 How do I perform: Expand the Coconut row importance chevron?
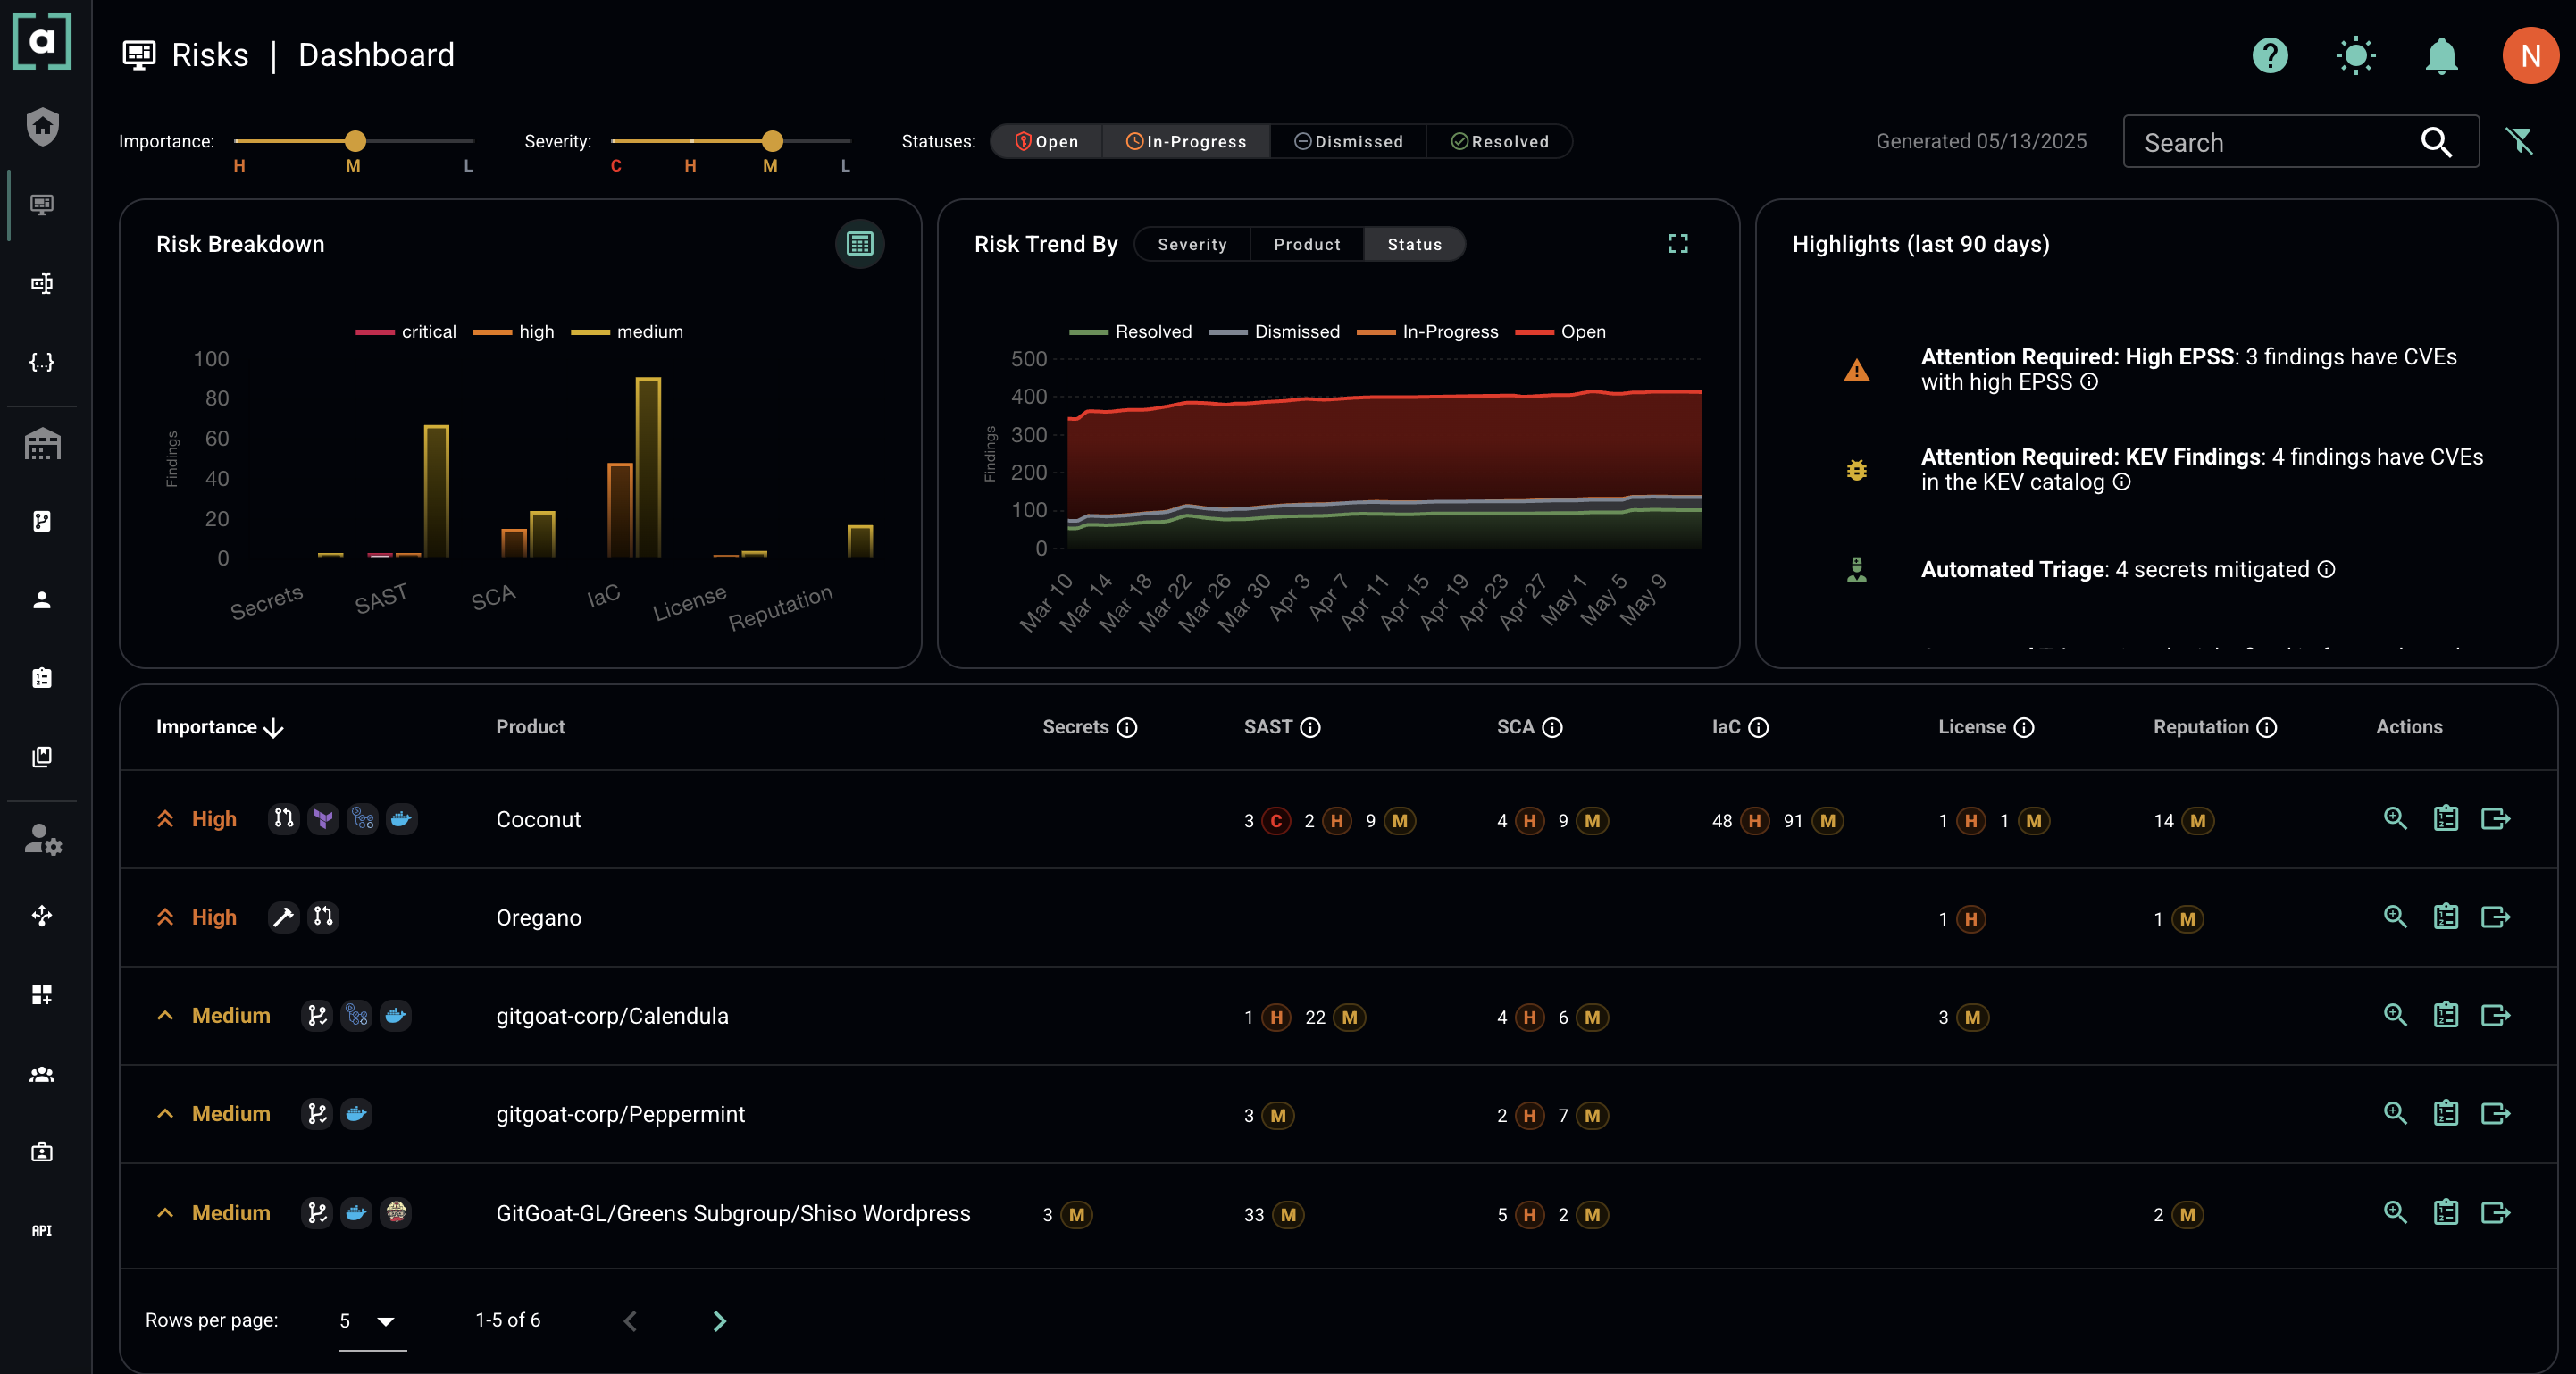click(165, 819)
